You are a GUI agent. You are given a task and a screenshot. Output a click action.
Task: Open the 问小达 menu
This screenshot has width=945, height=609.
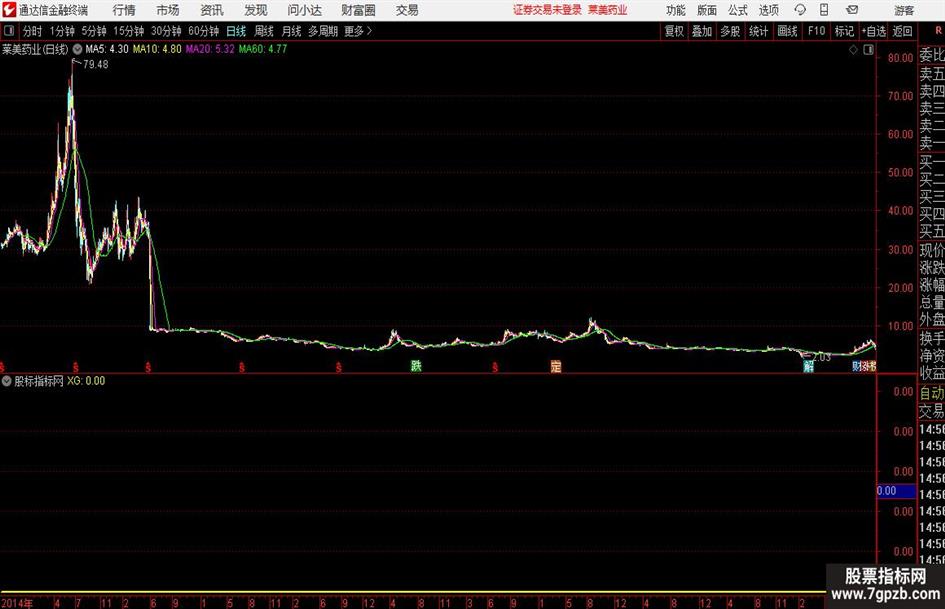tap(304, 10)
